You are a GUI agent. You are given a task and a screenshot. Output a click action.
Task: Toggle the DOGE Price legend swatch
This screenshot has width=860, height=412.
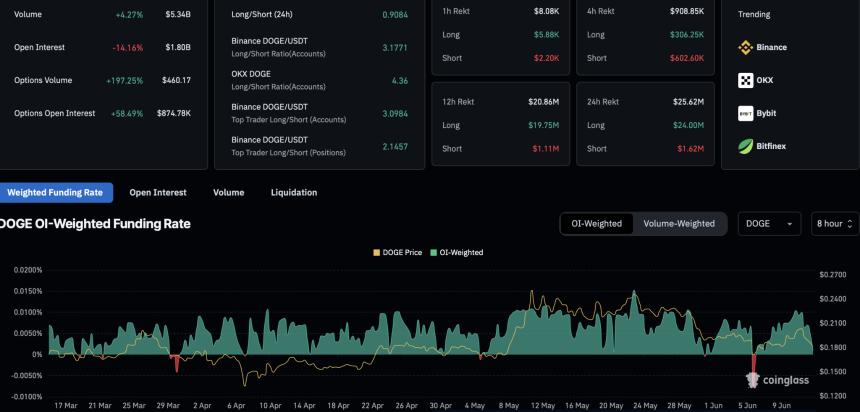[x=376, y=253]
